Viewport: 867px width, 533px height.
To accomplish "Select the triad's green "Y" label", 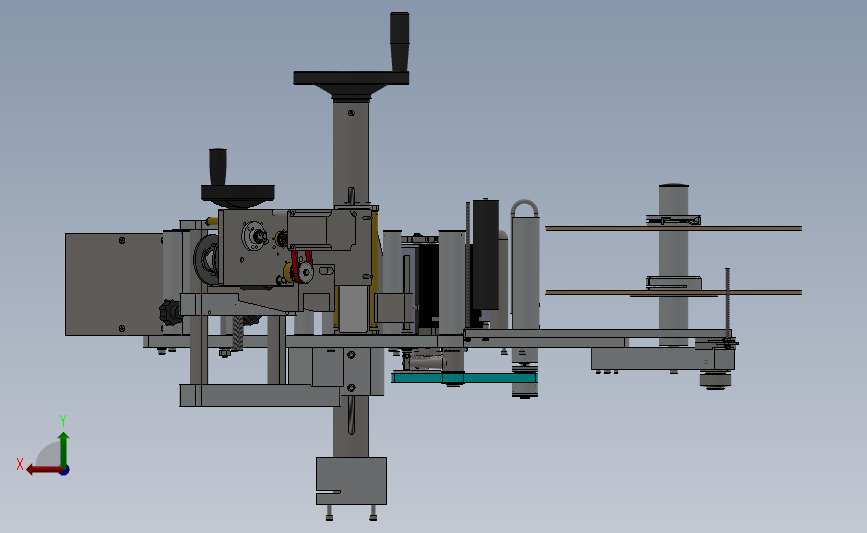I will tap(63, 421).
